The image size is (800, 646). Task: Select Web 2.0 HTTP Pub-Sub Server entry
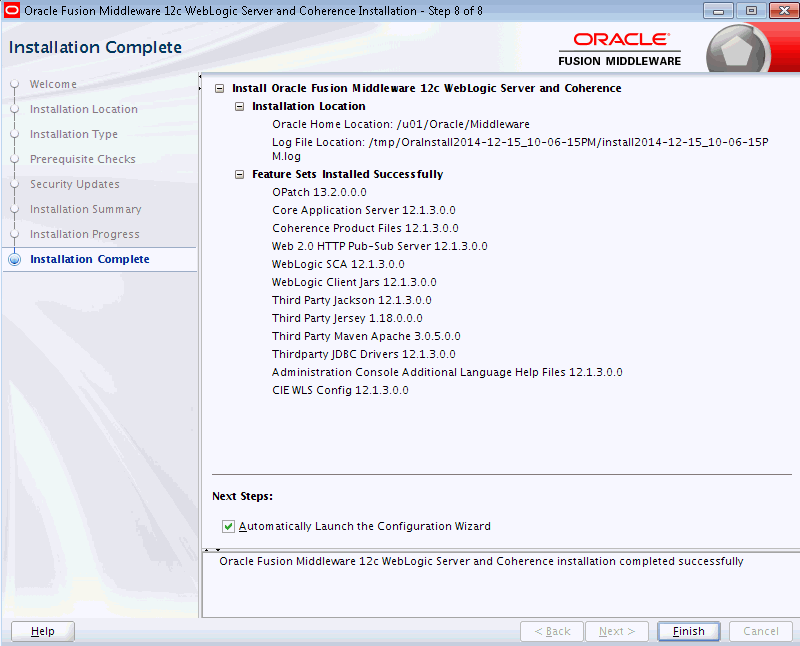click(380, 246)
